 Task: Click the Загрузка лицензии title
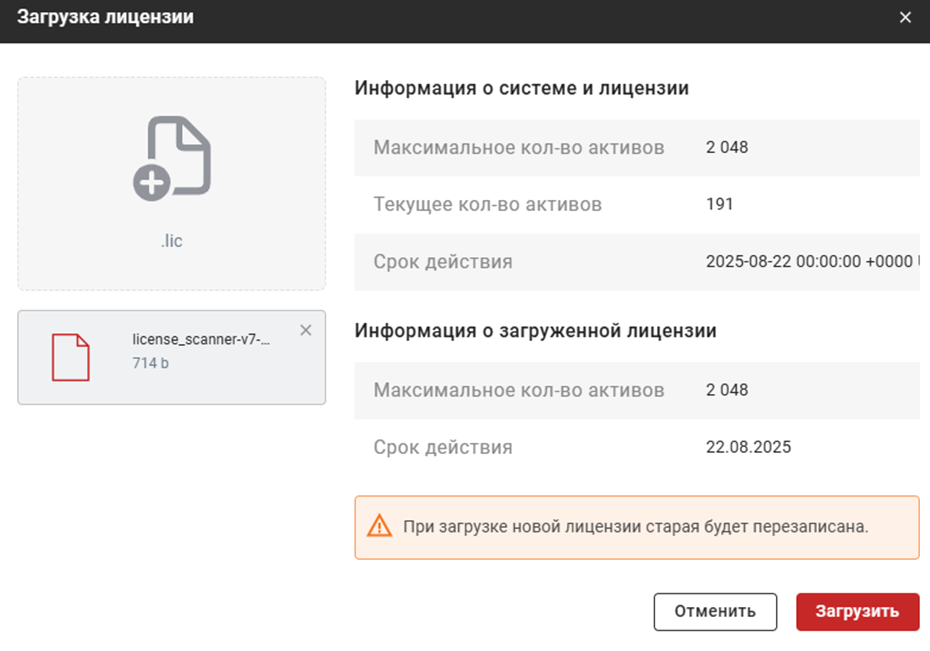(x=106, y=17)
